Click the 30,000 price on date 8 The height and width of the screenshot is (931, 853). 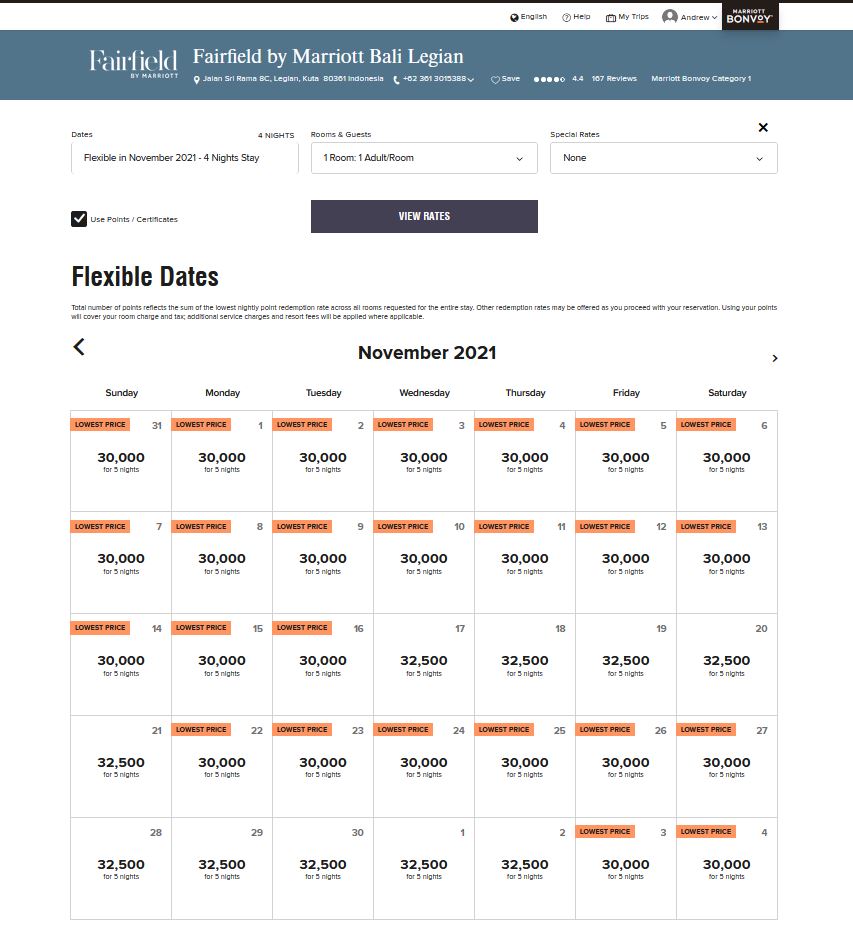pos(222,559)
